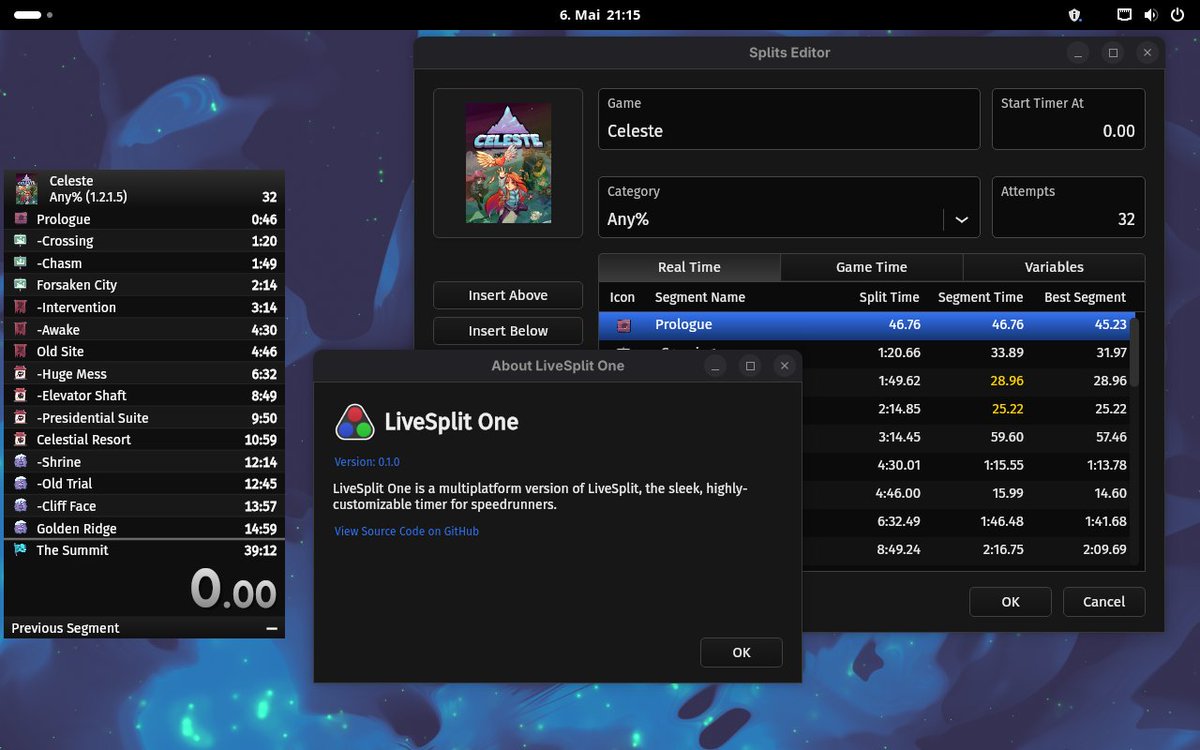1200x750 pixels.
Task: Click the split time 8:49.24
Action: tap(898, 549)
